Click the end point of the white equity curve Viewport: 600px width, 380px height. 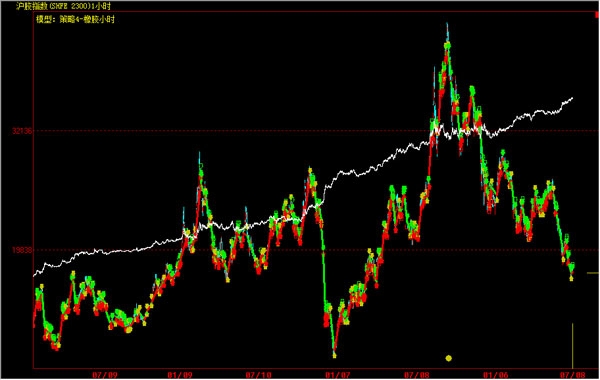coord(572,98)
